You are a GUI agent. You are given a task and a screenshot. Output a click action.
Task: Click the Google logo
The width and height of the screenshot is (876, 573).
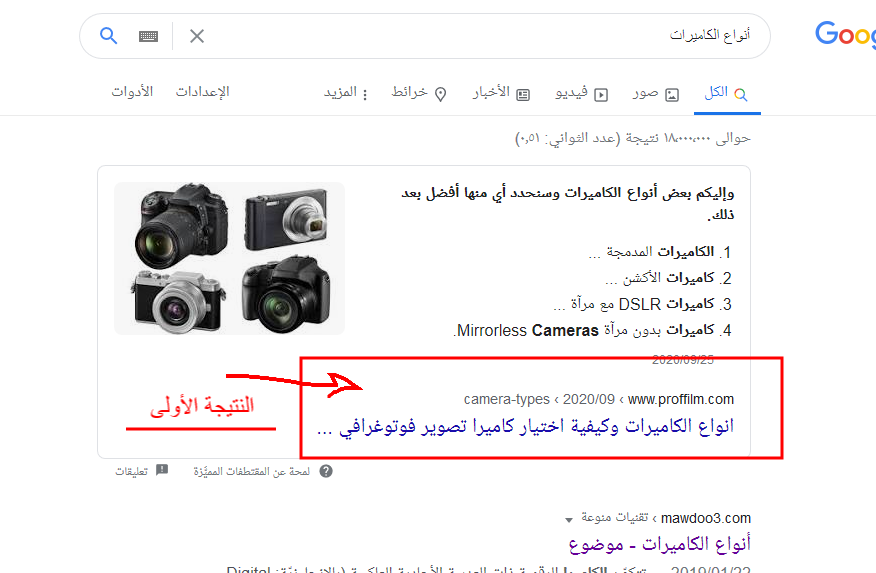click(x=845, y=35)
